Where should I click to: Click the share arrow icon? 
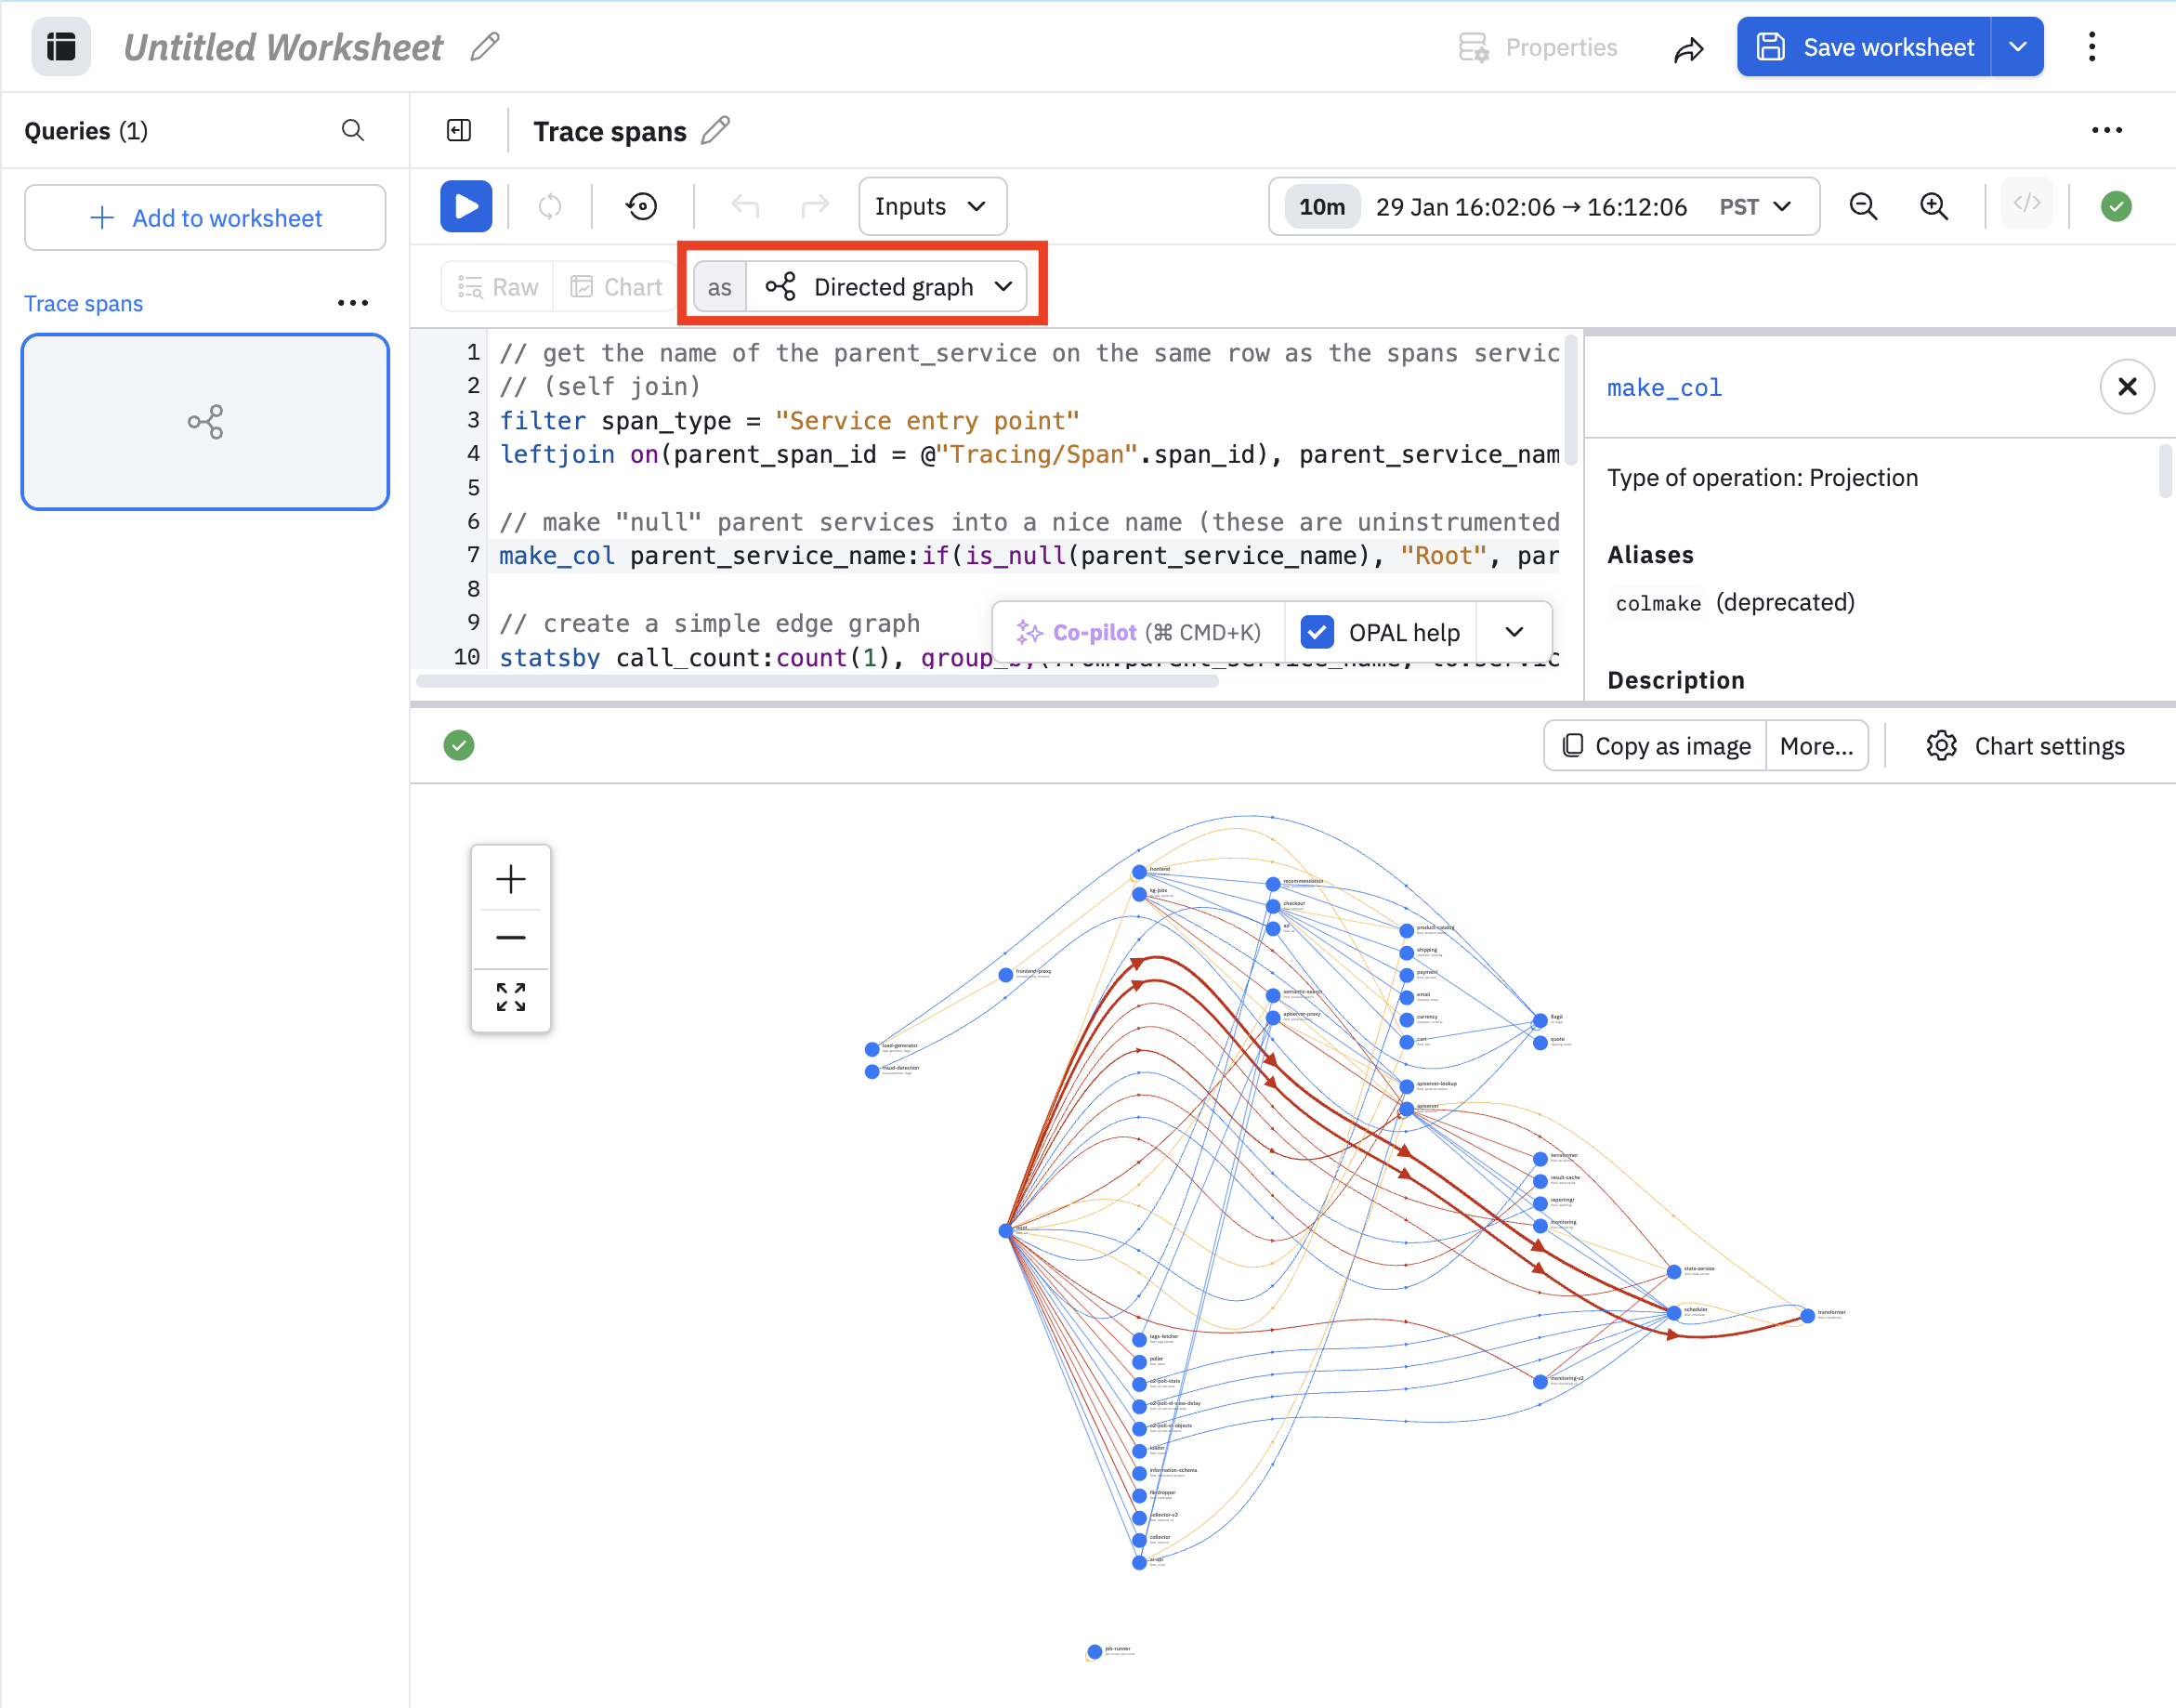click(1689, 48)
